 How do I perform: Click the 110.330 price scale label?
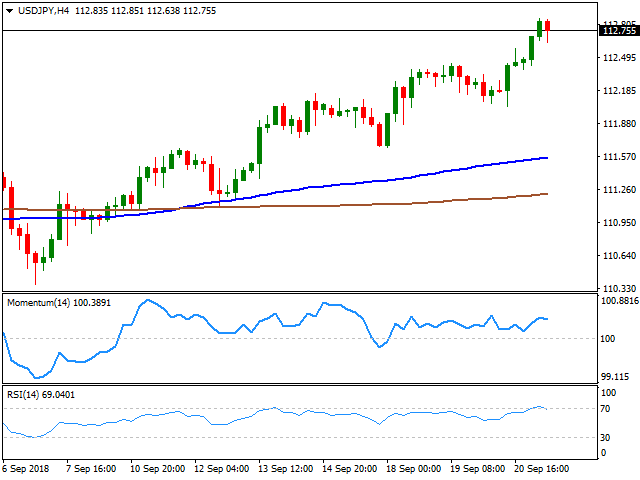coord(619,289)
